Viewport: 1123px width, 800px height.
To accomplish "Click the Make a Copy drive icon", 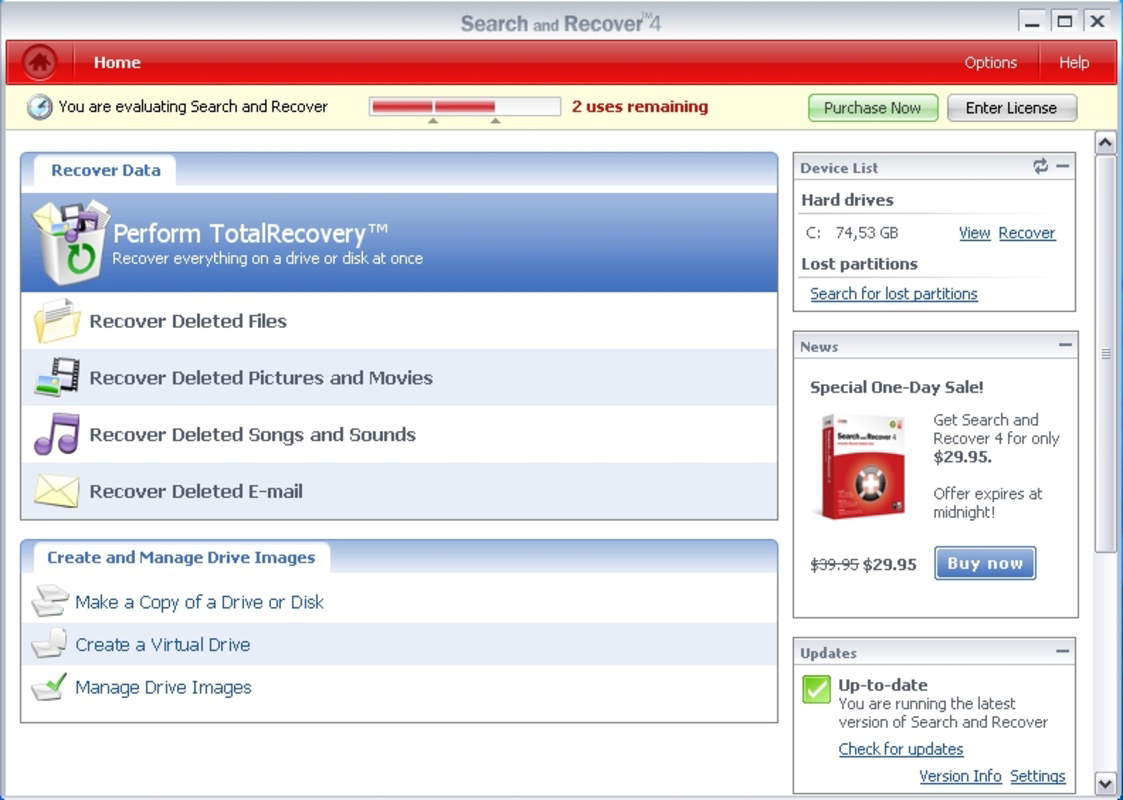I will point(50,602).
